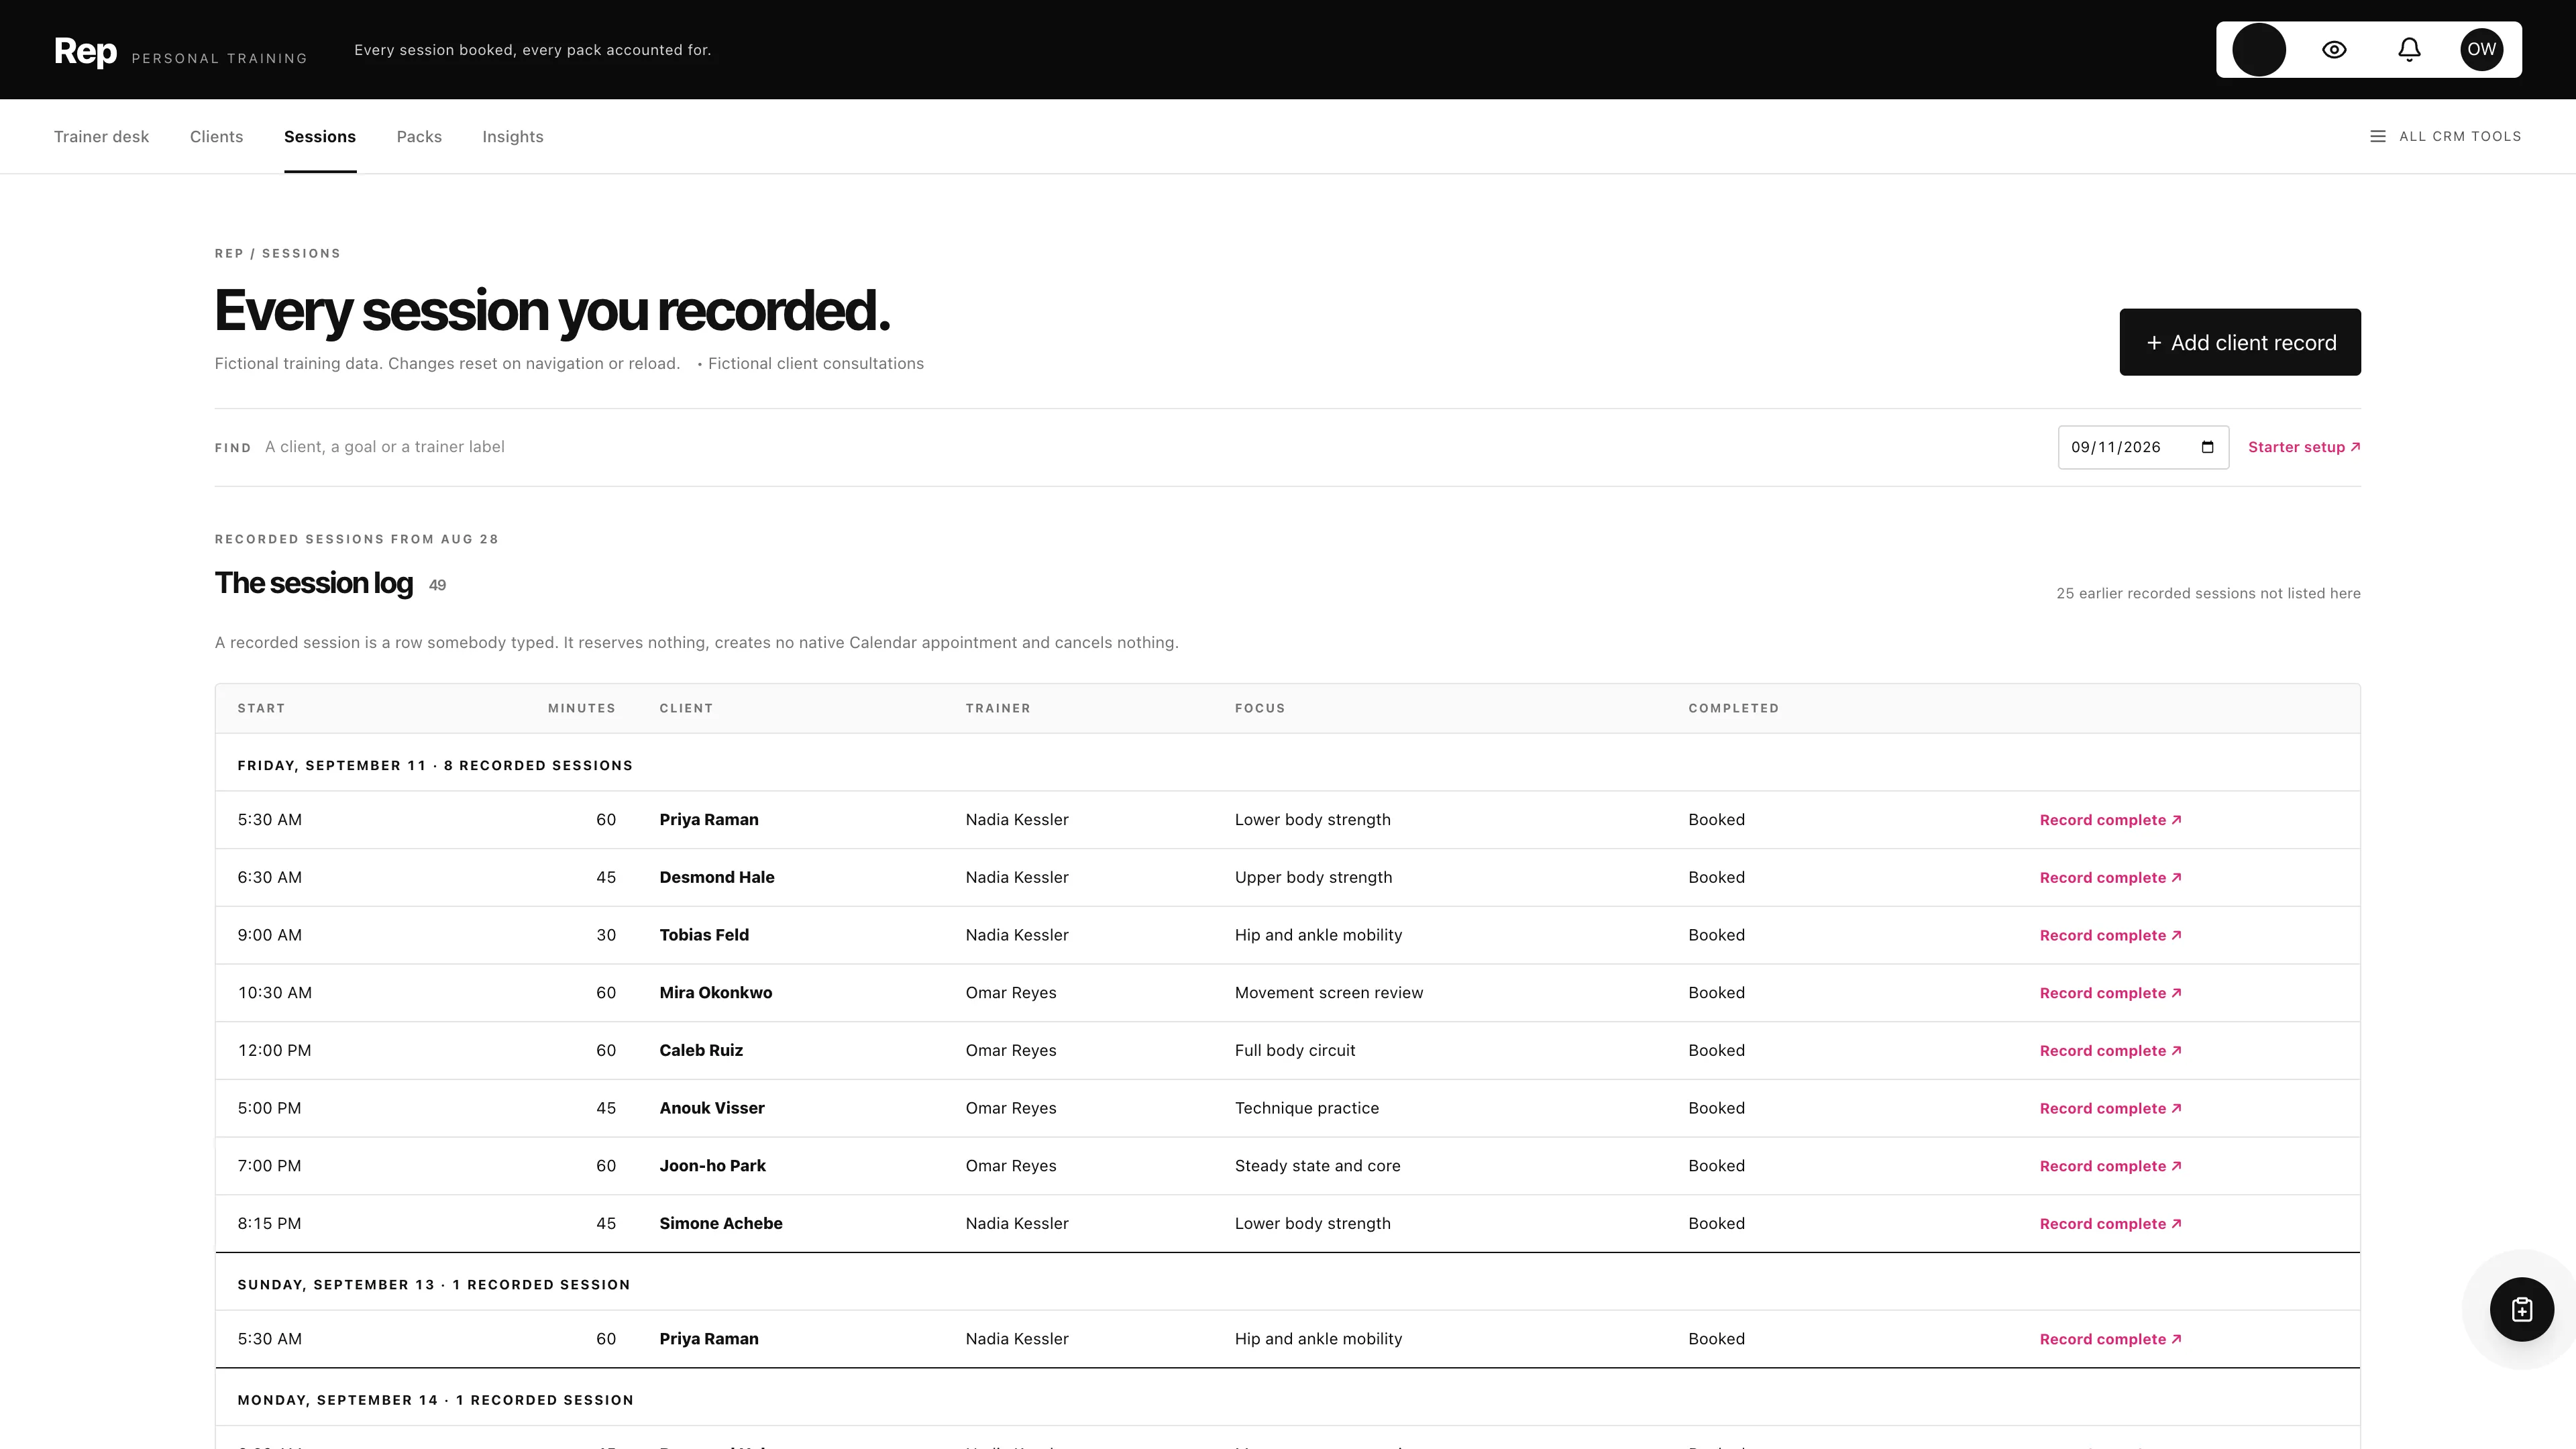This screenshot has height=1449, width=2576.
Task: Open the calendar picker icon in date field
Action: pyautogui.click(x=2207, y=447)
